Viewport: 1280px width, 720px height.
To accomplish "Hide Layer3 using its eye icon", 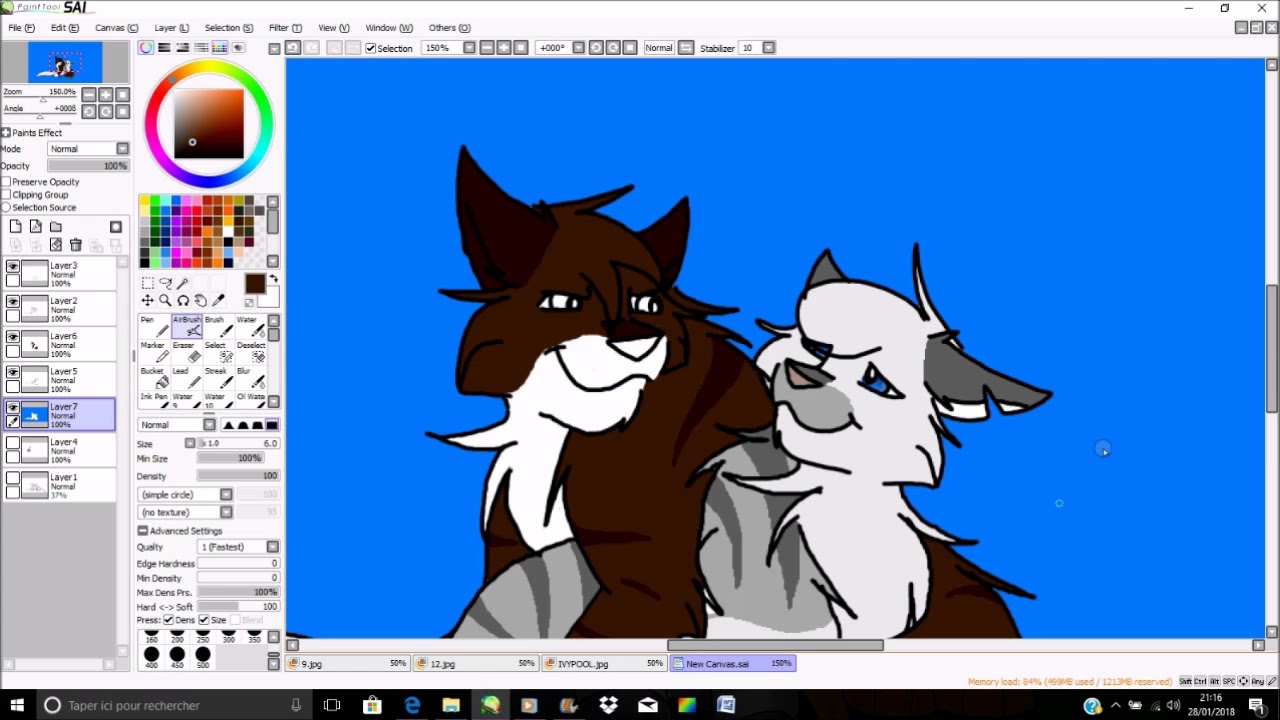I will 13,267.
